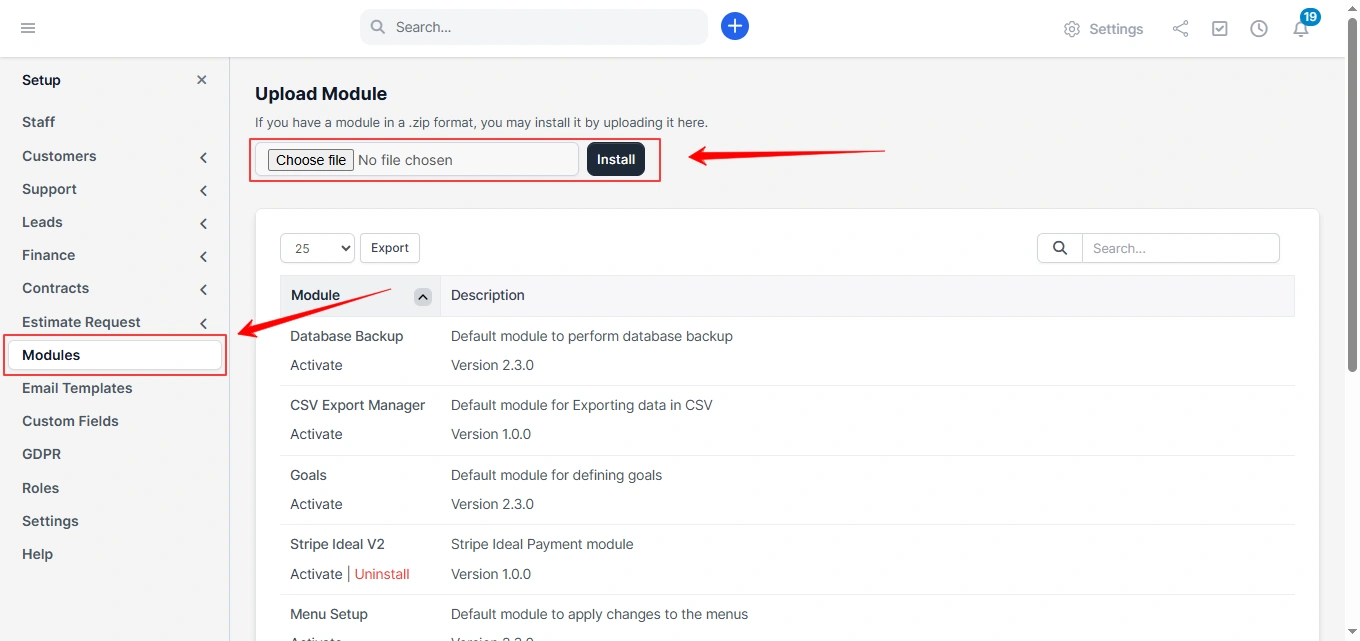Image resolution: width=1360 pixels, height=641 pixels.
Task: Activate the Database Backup module
Action: [316, 365]
